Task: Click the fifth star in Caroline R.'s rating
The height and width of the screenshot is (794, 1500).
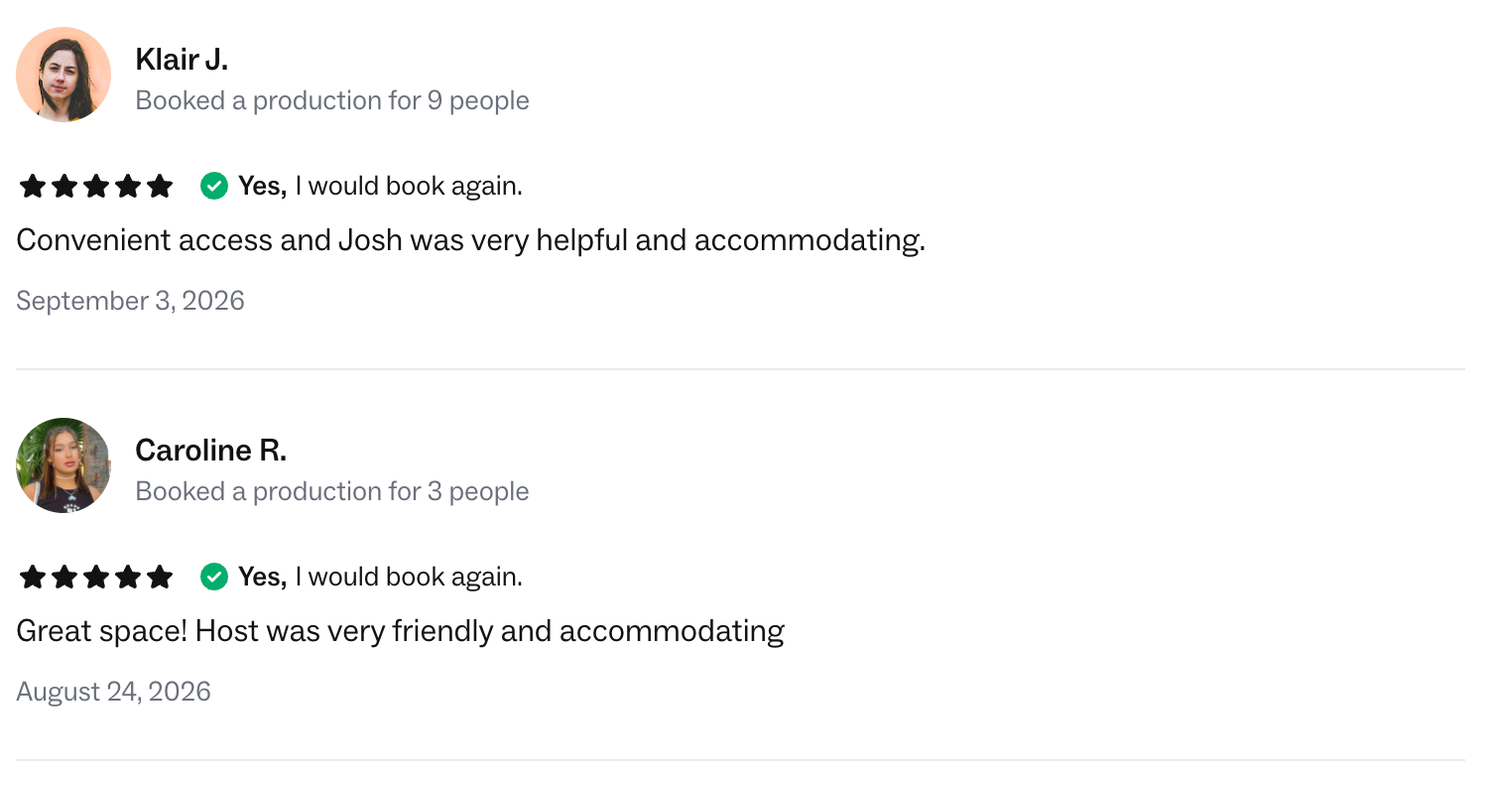Action: coord(160,577)
